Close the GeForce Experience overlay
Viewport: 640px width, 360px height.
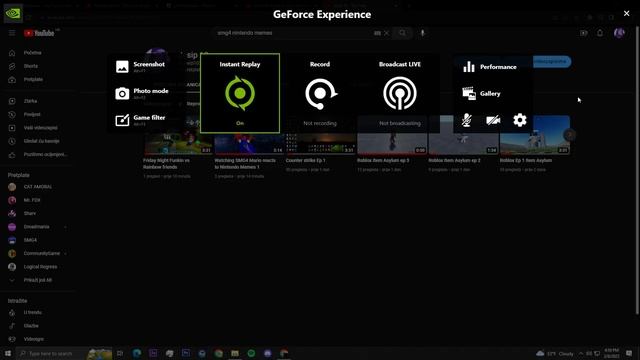[627, 13]
